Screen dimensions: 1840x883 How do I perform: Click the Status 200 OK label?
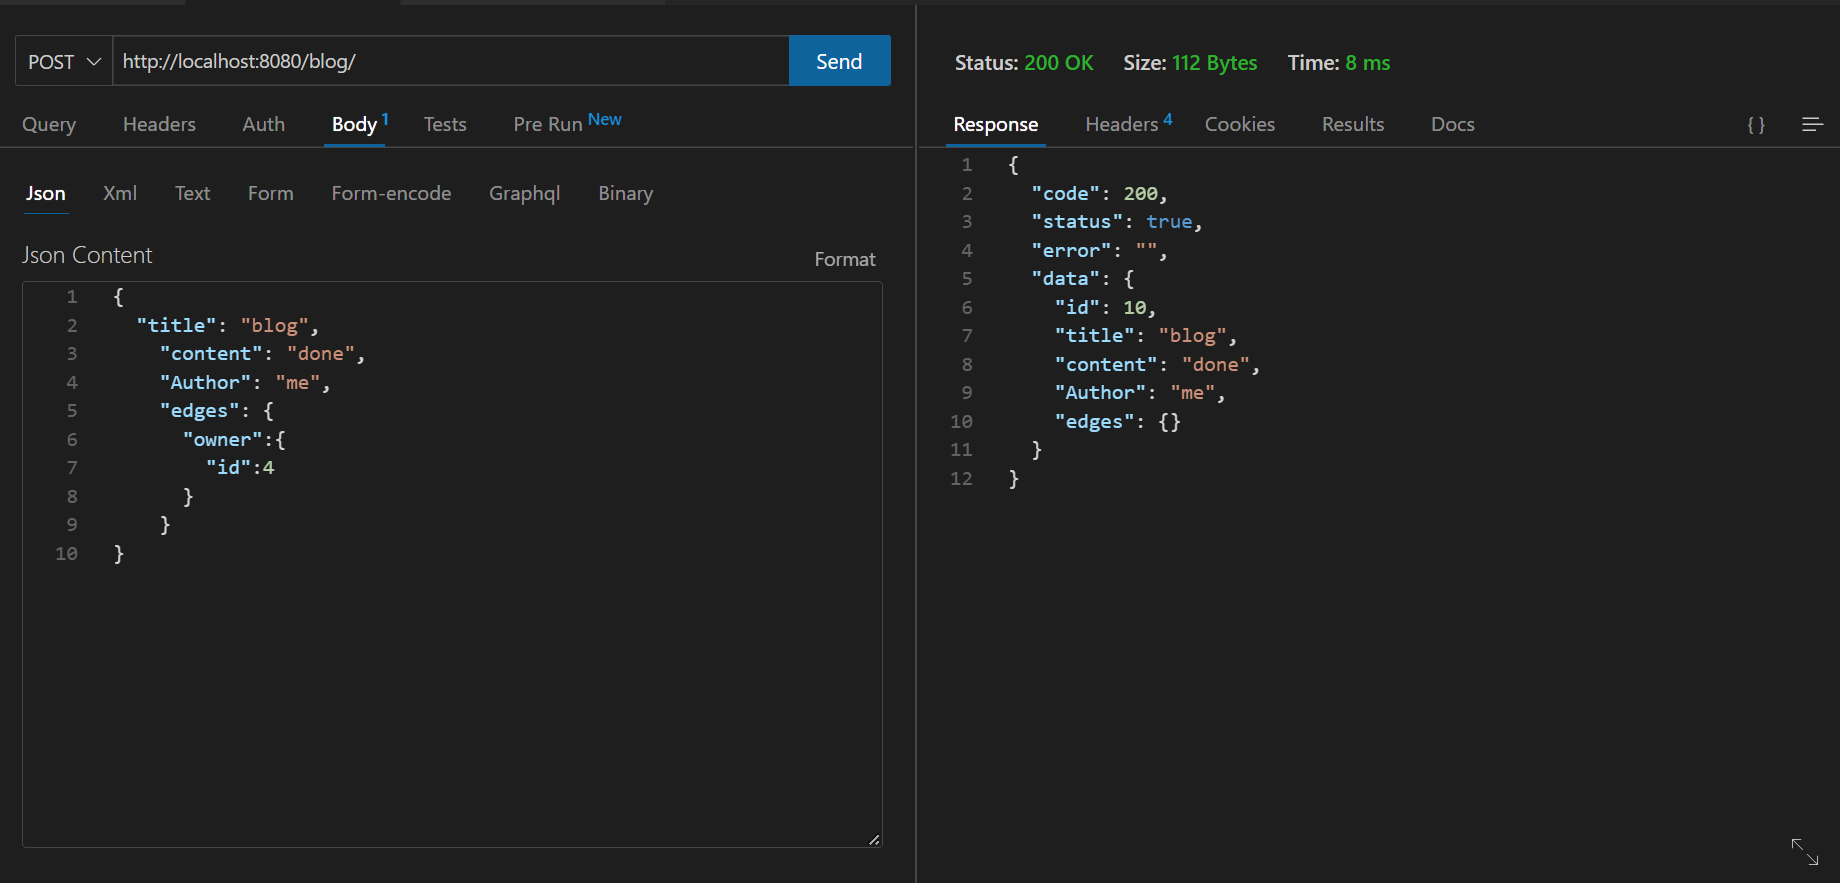(x=1024, y=62)
